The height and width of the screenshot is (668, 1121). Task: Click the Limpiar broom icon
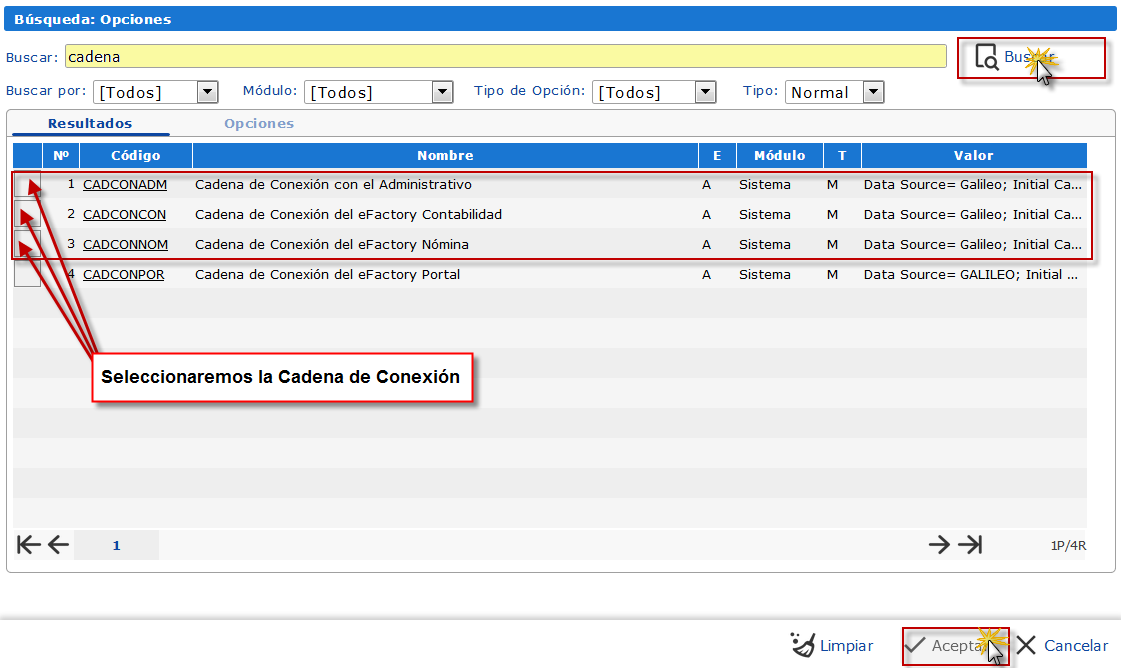tap(802, 645)
